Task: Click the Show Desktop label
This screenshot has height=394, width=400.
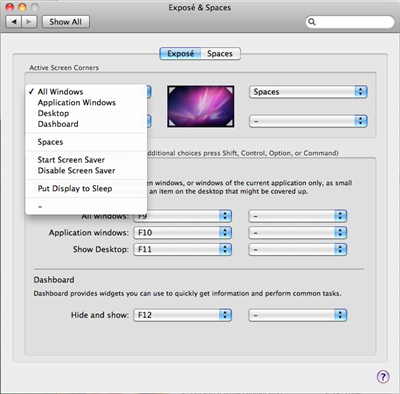Action: point(101,249)
